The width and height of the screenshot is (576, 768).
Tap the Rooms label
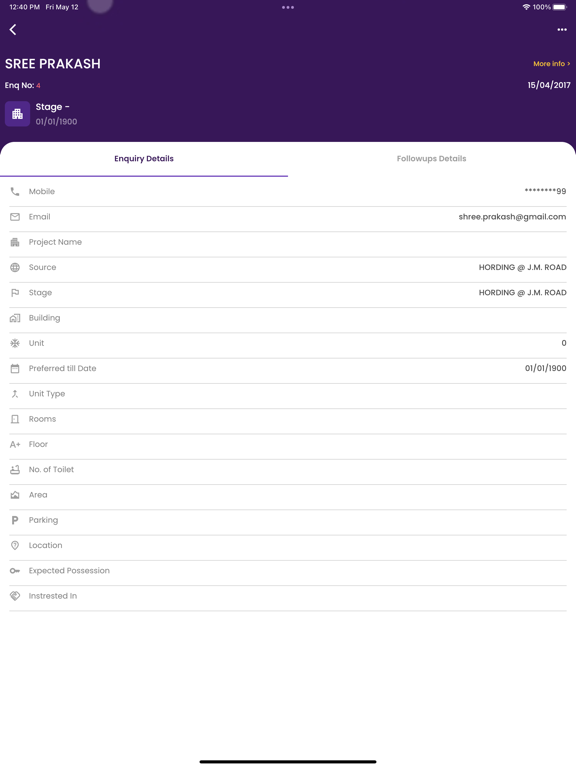[43, 419]
